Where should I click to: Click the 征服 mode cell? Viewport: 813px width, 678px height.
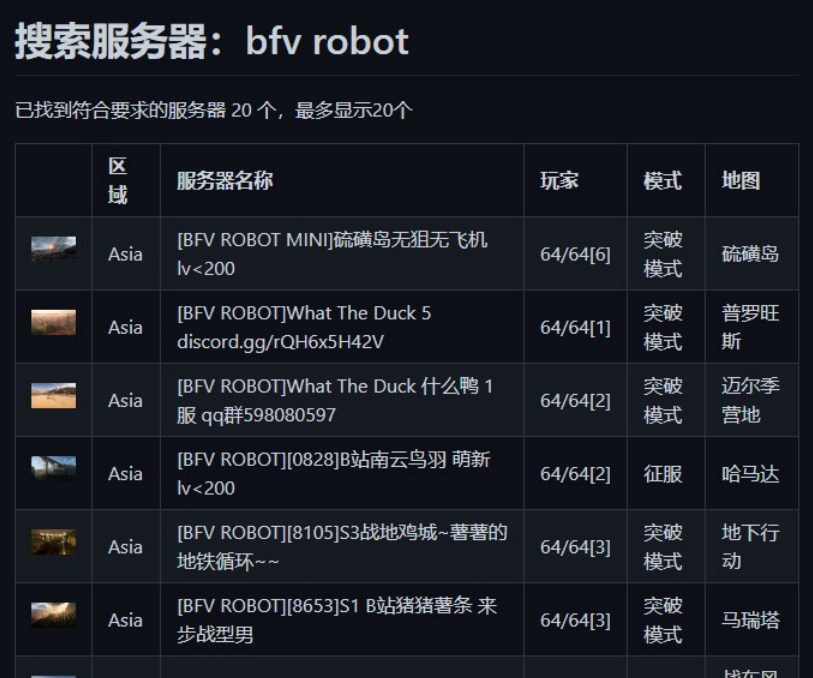tap(662, 474)
